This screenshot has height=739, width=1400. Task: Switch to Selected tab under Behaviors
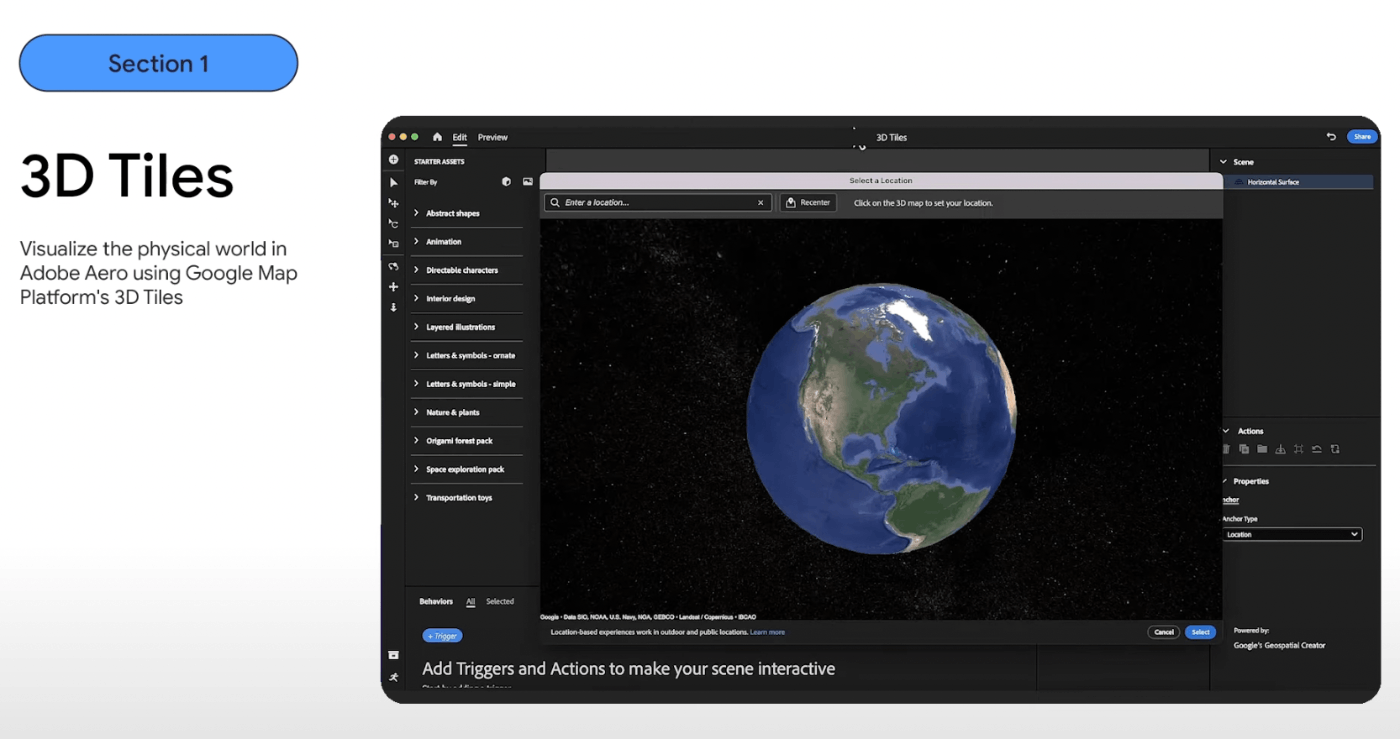(499, 601)
